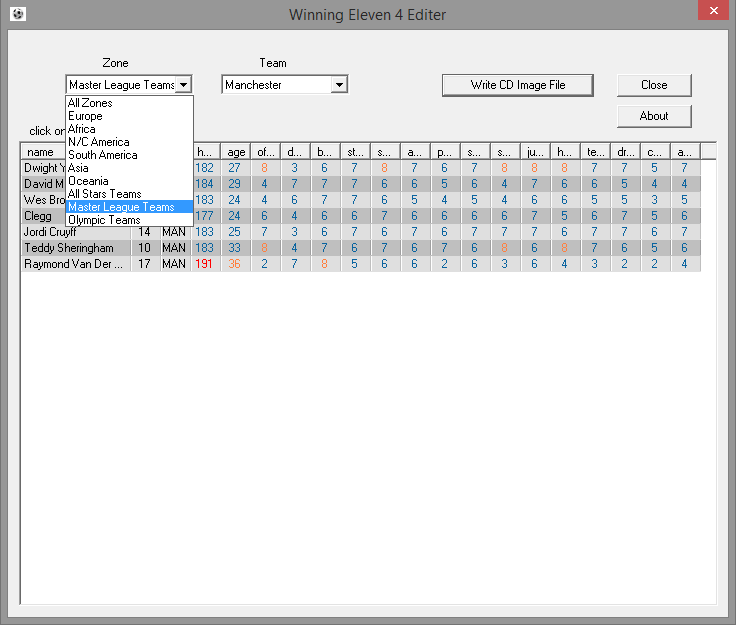
Task: Click the red 191 height value
Action: point(204,264)
